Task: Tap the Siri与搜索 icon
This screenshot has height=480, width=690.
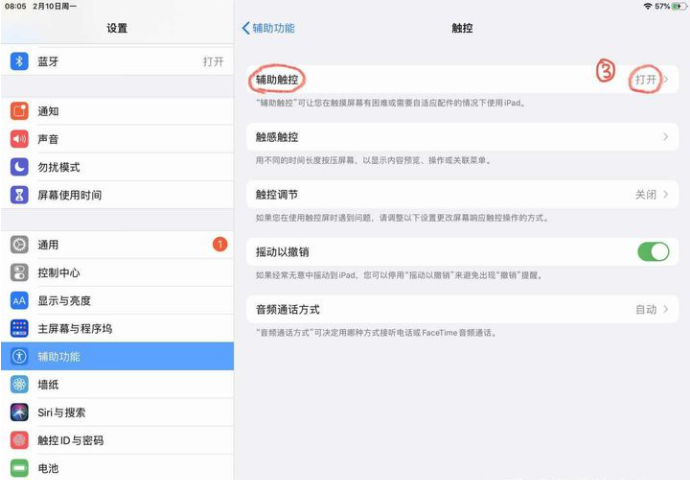Action: point(19,412)
